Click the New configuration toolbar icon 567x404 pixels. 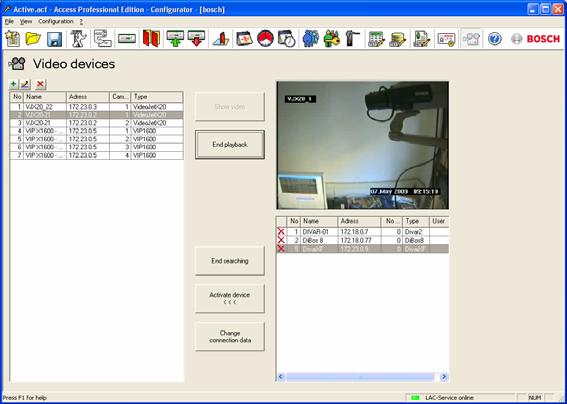coord(13,38)
